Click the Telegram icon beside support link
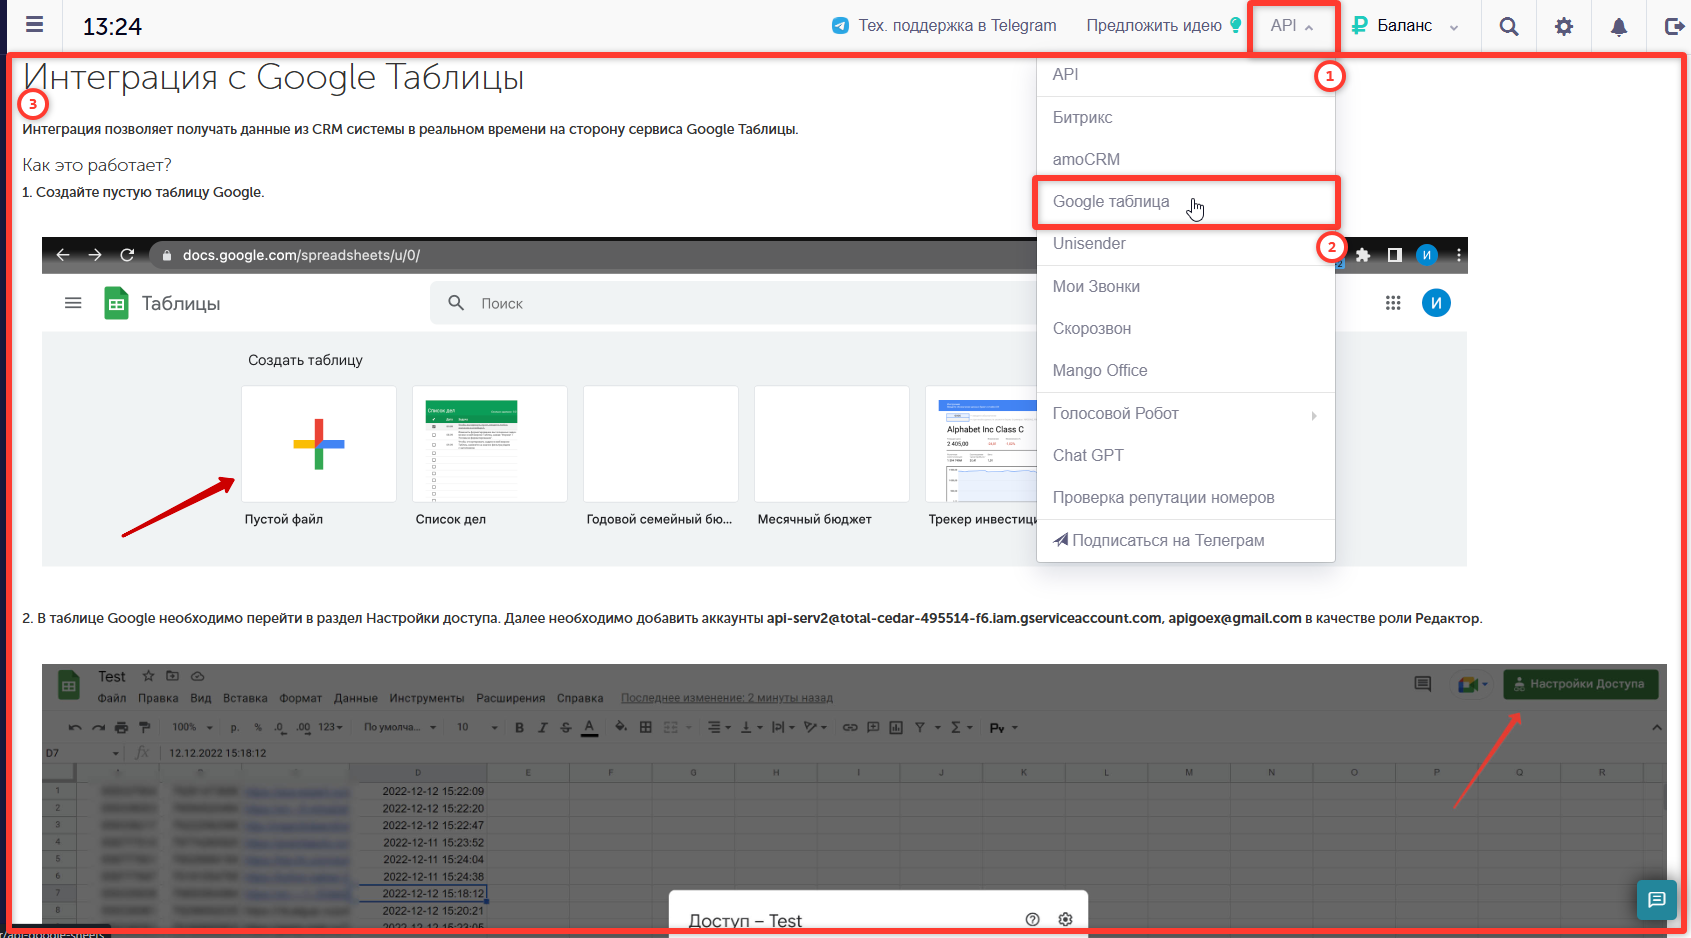Screen dimensions: 1691x938 tap(841, 26)
